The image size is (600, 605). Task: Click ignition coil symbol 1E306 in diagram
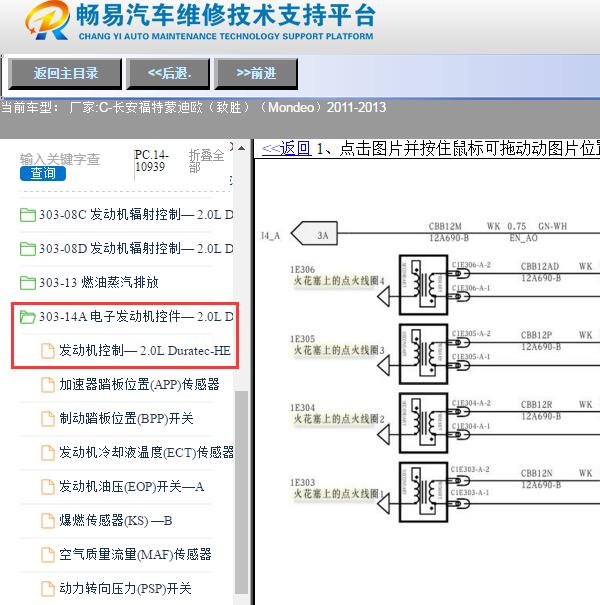(x=423, y=285)
